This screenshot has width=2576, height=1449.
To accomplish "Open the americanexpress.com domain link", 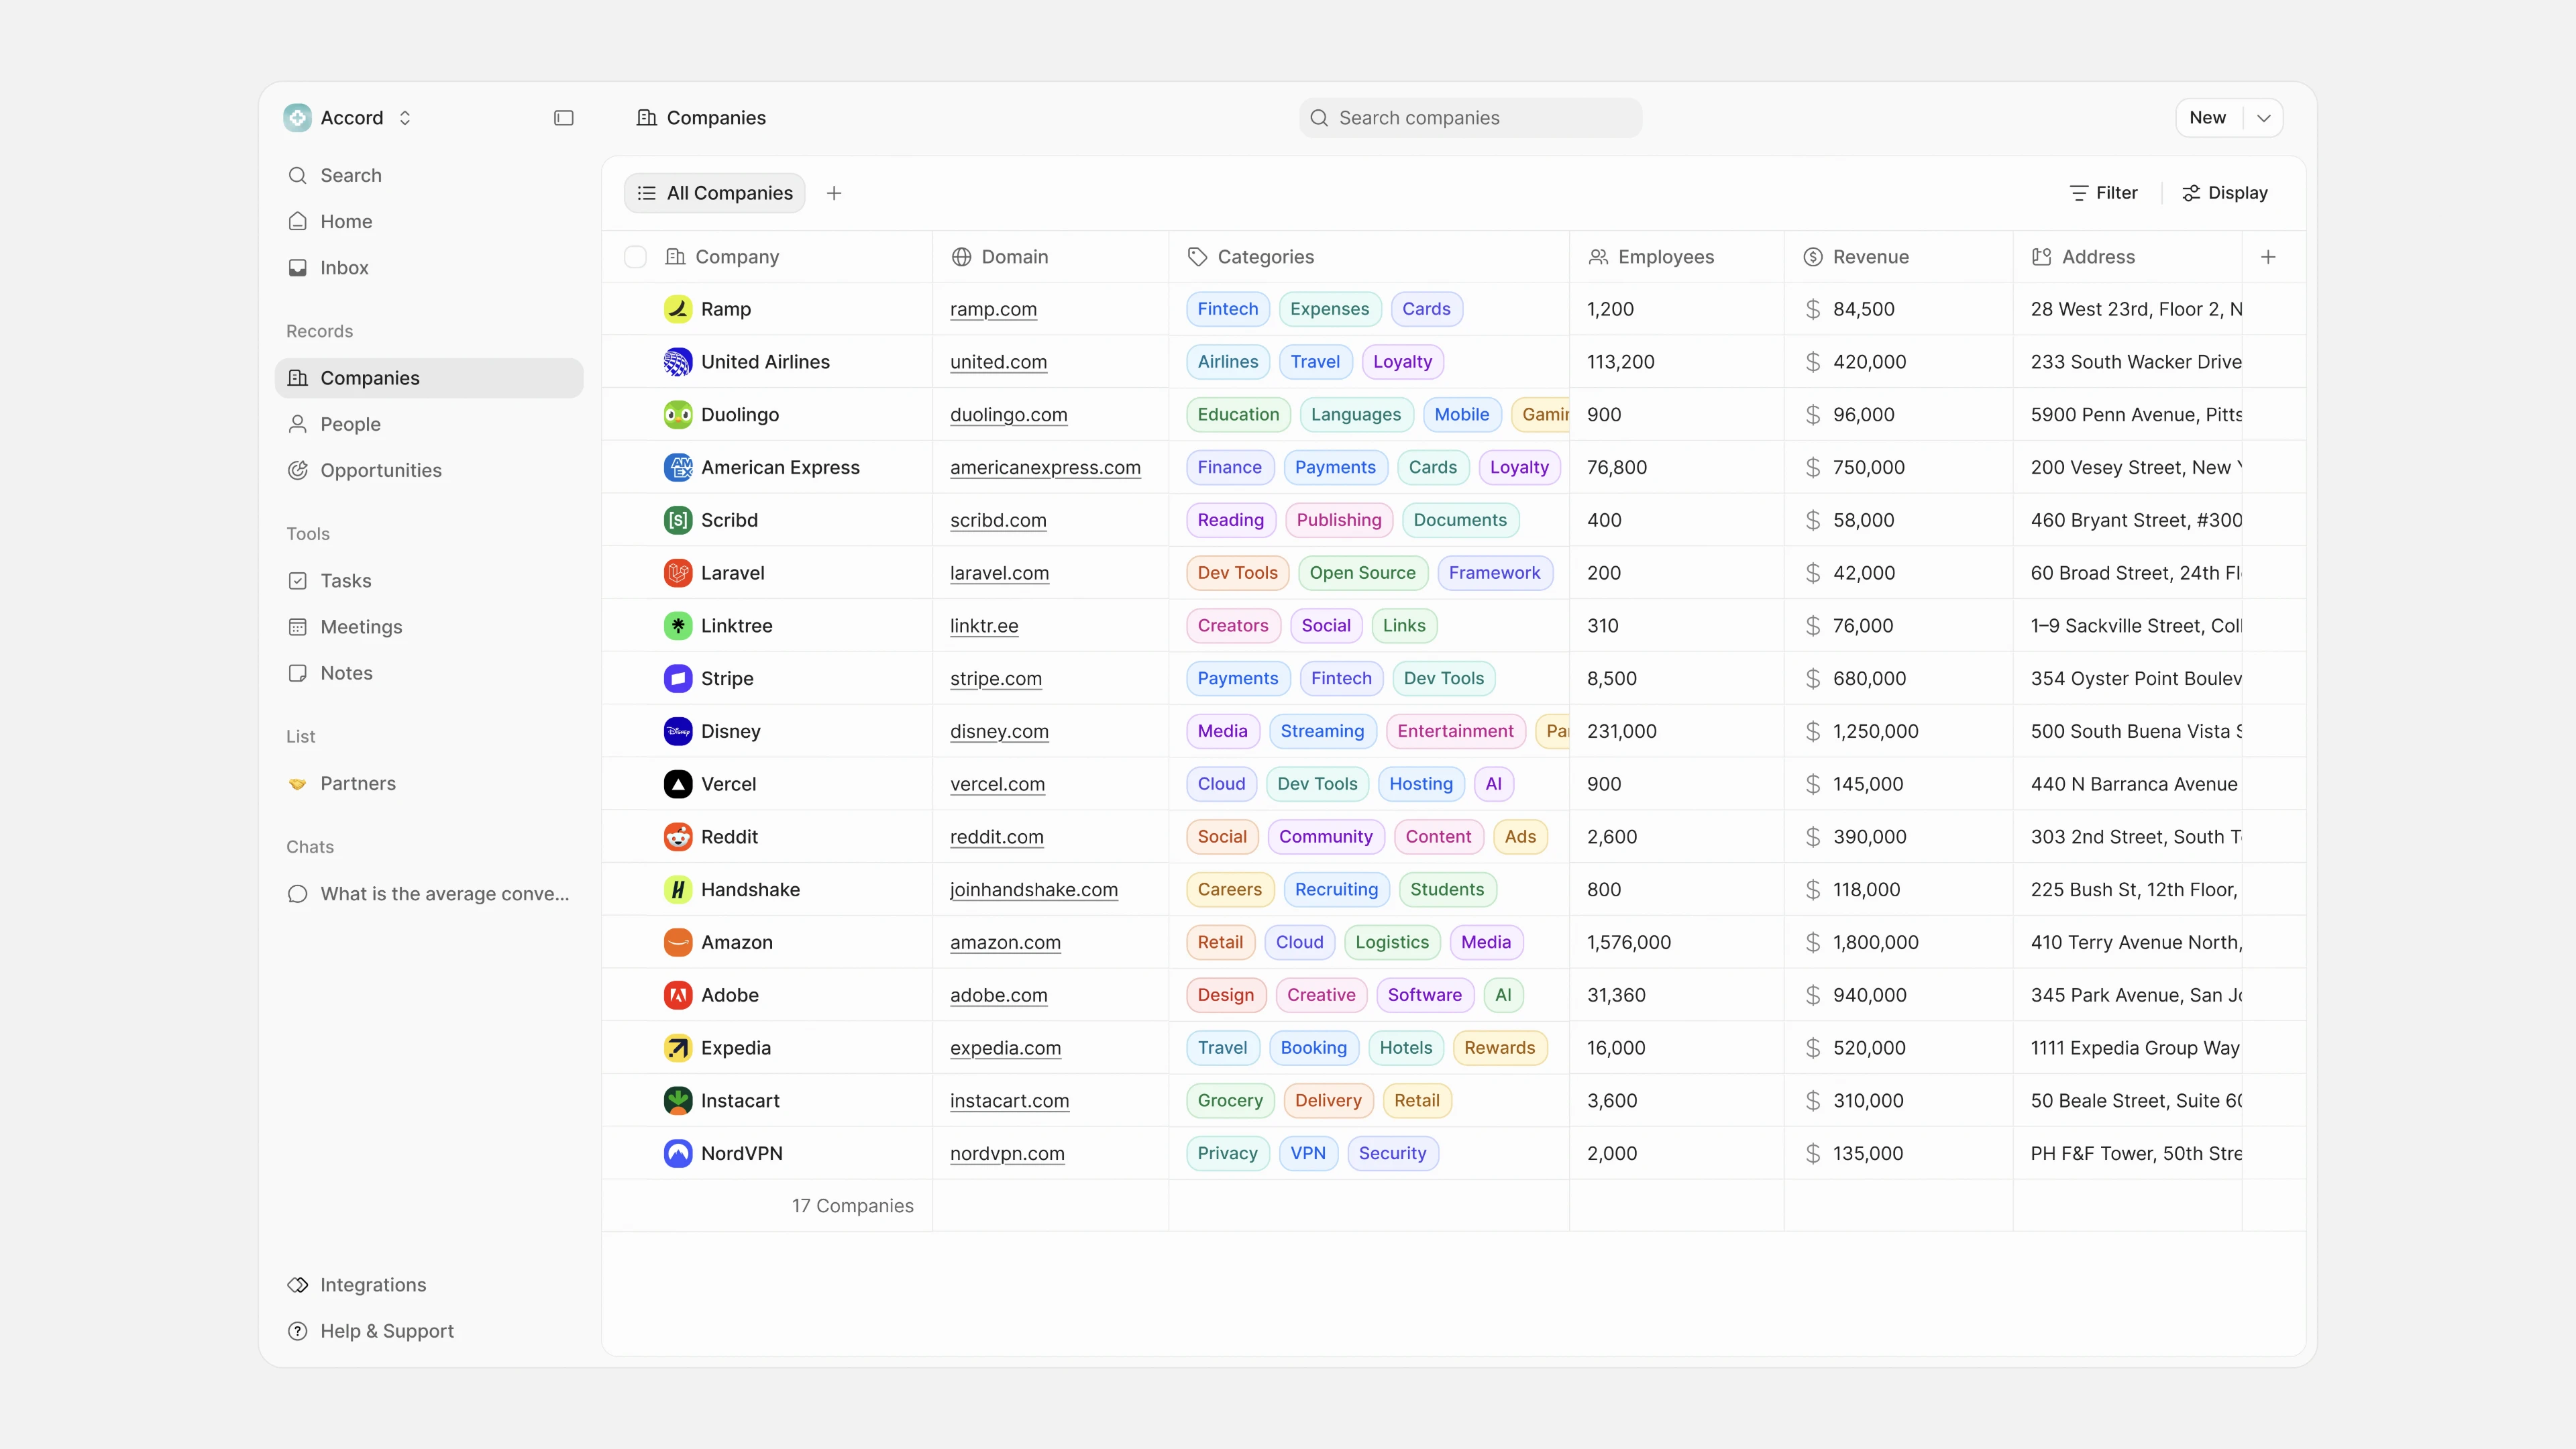I will (1045, 467).
